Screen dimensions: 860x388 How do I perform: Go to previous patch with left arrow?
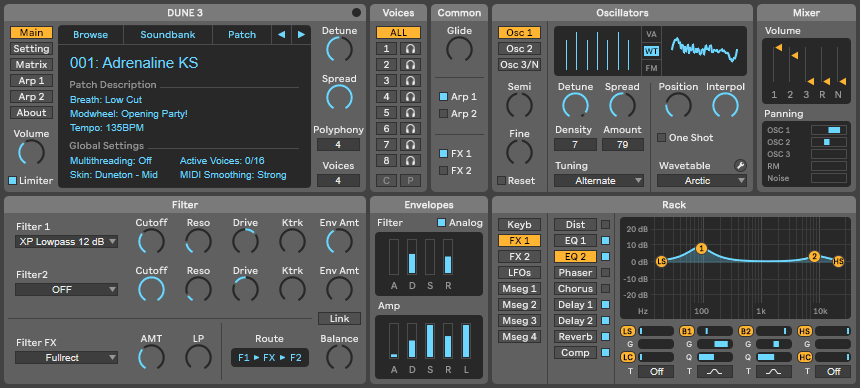281,35
